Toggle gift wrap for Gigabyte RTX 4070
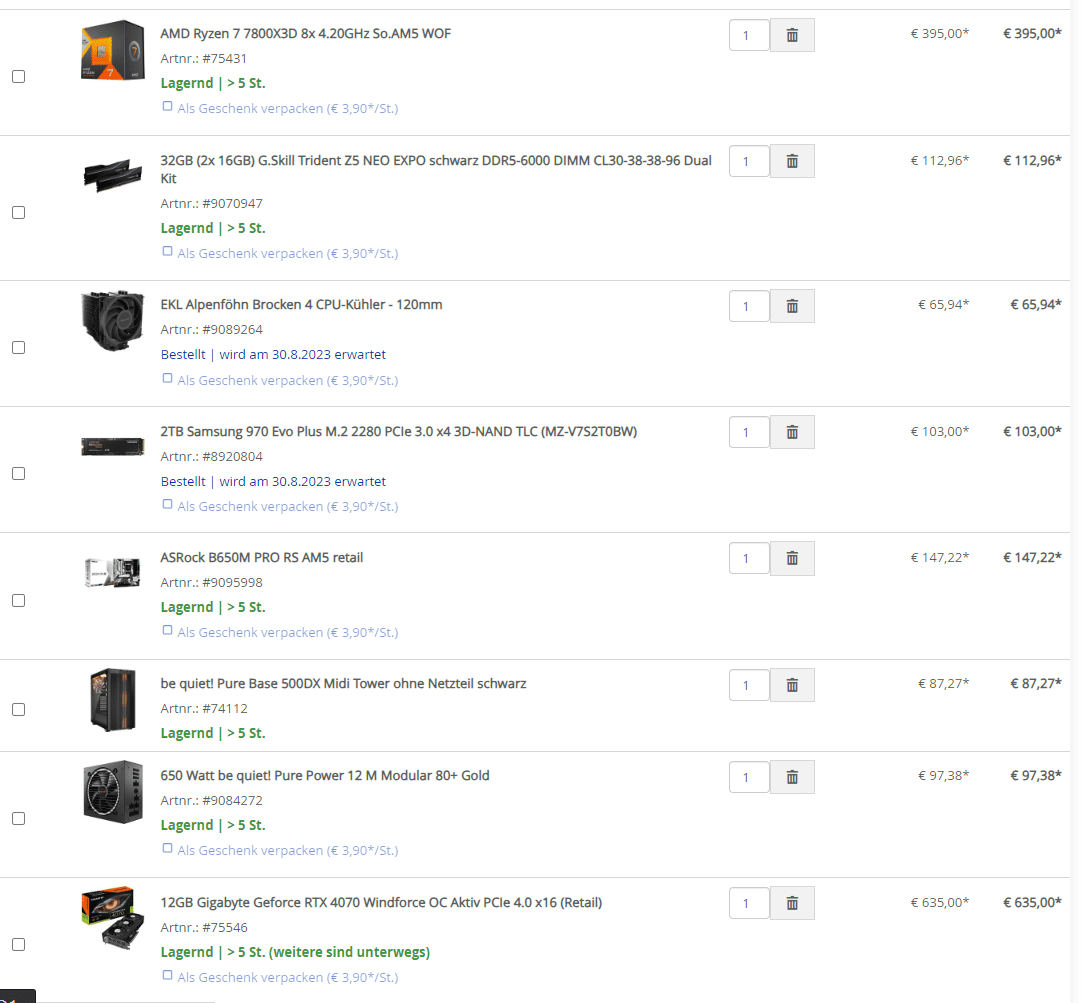 (167, 975)
